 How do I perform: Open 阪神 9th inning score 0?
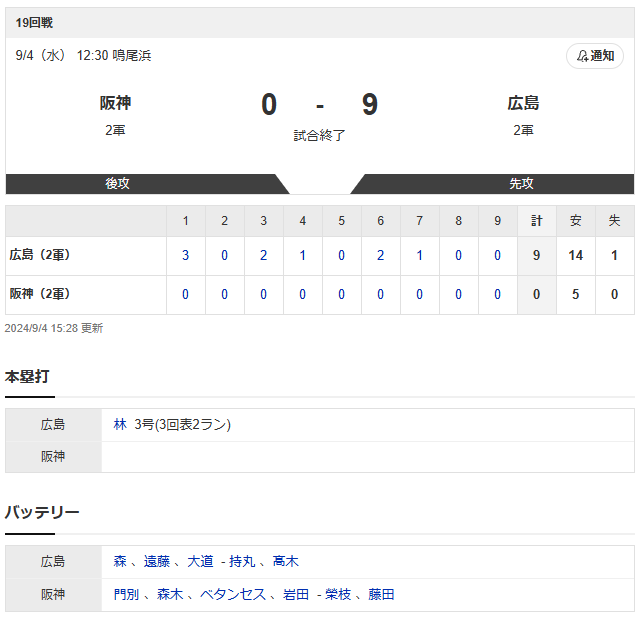[x=497, y=294]
